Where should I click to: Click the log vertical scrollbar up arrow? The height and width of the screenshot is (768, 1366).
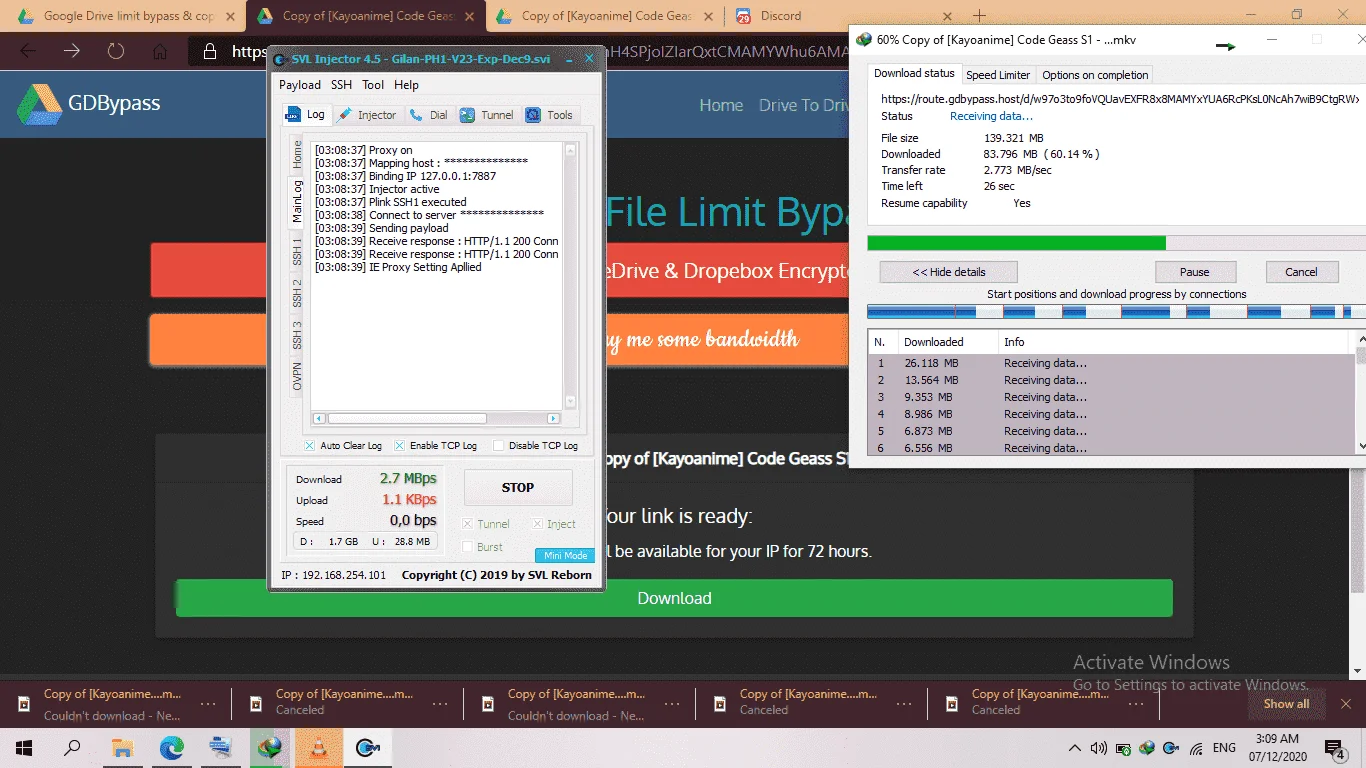[570, 150]
